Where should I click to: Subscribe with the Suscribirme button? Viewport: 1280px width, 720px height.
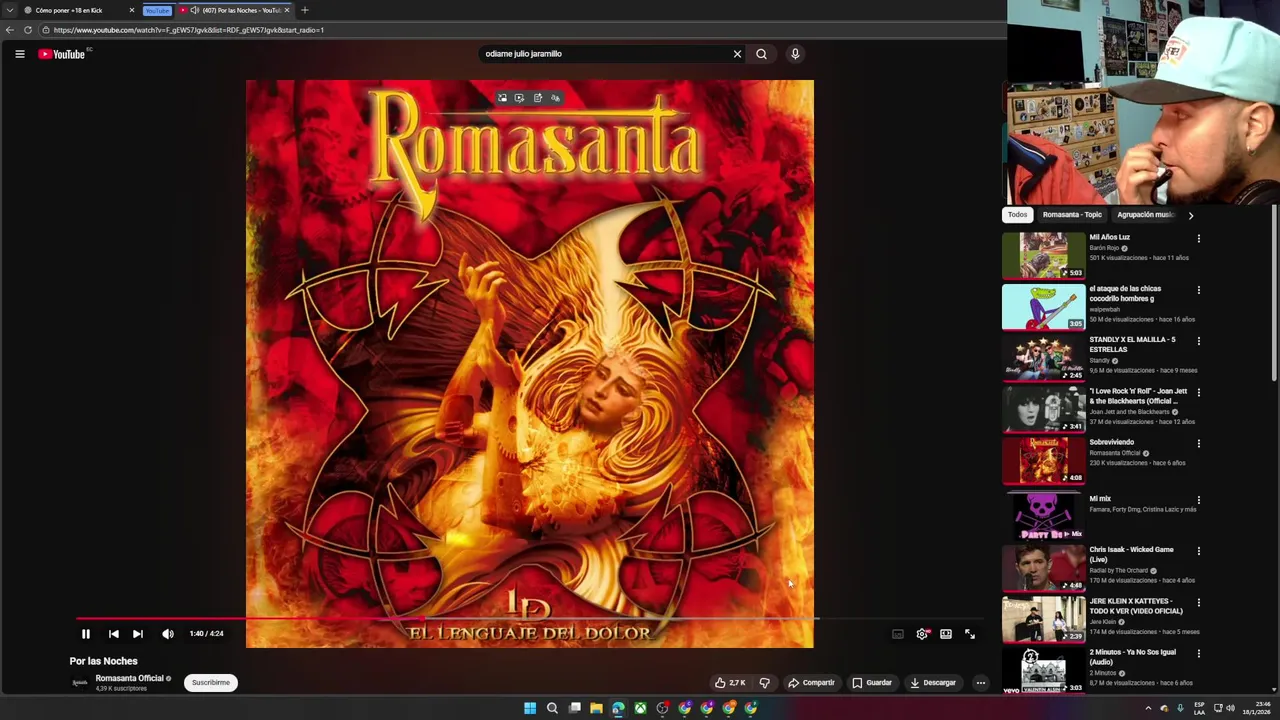211,683
